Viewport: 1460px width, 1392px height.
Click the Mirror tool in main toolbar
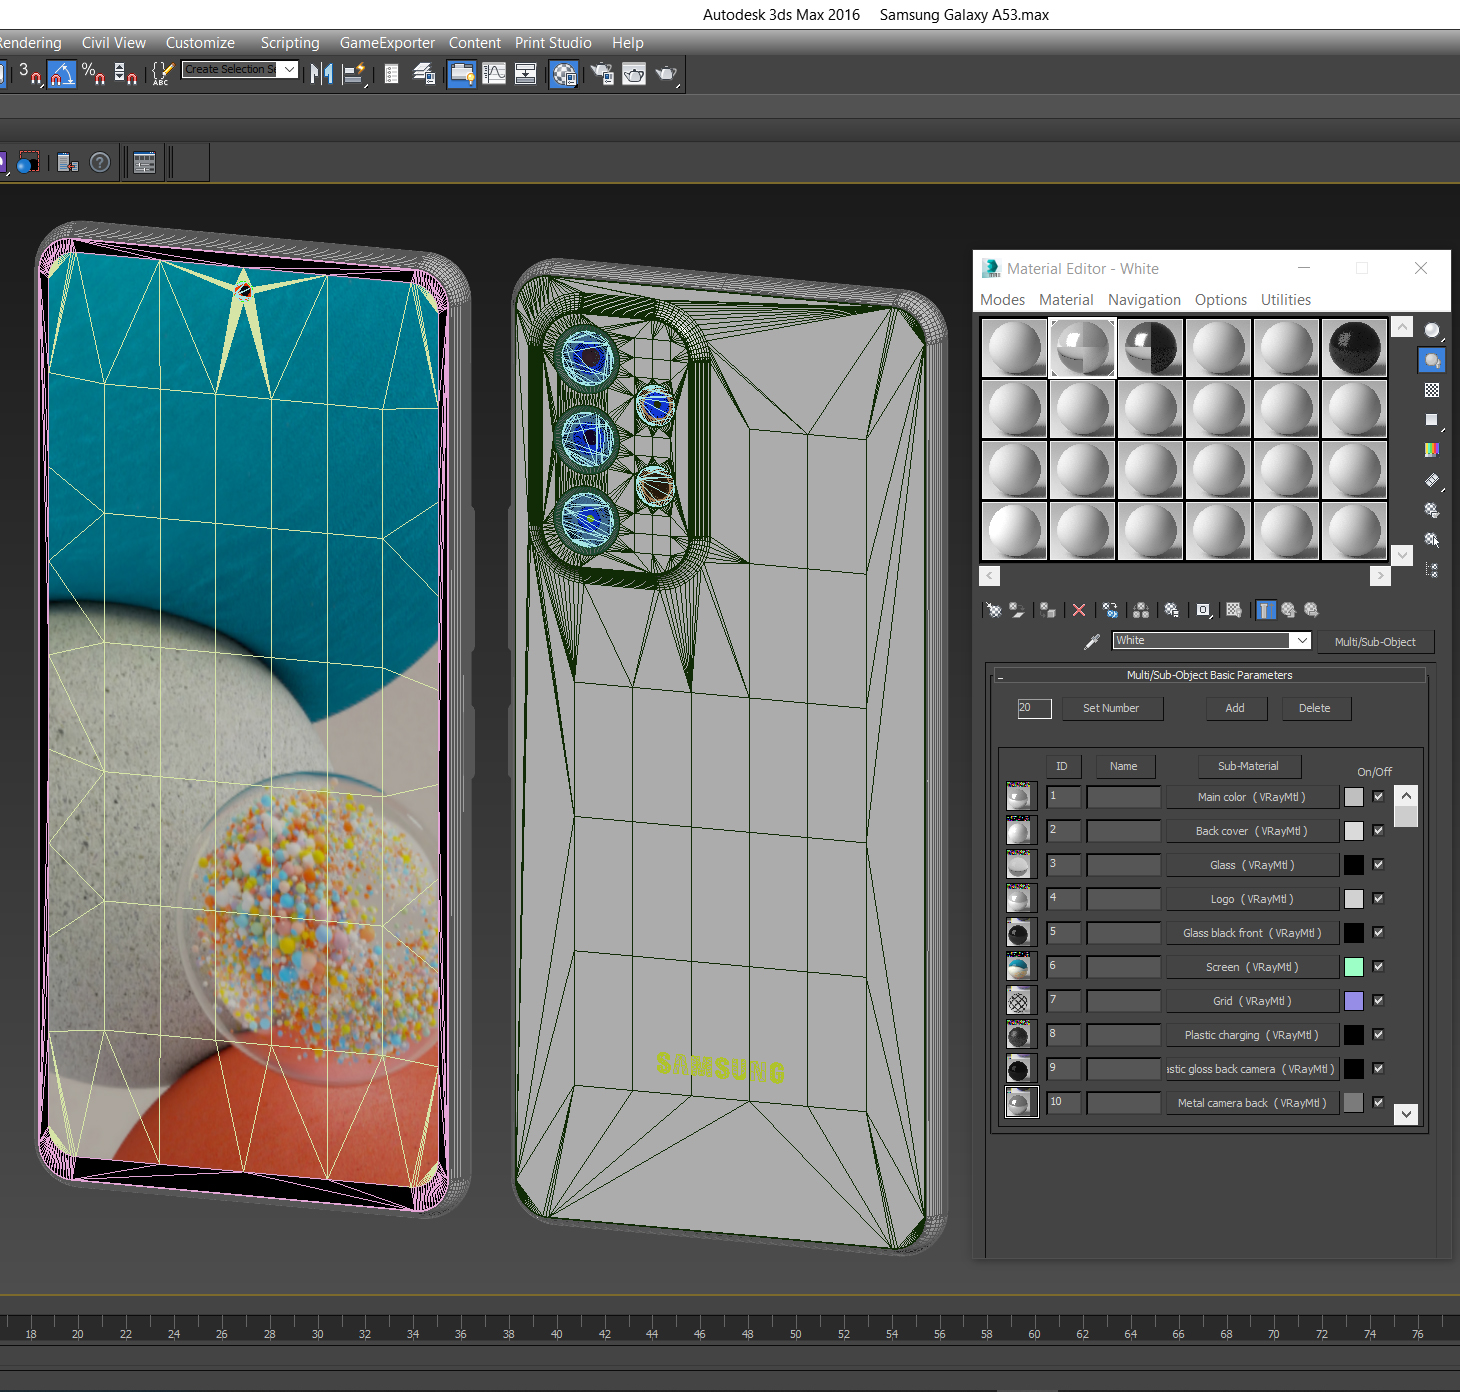pyautogui.click(x=321, y=74)
